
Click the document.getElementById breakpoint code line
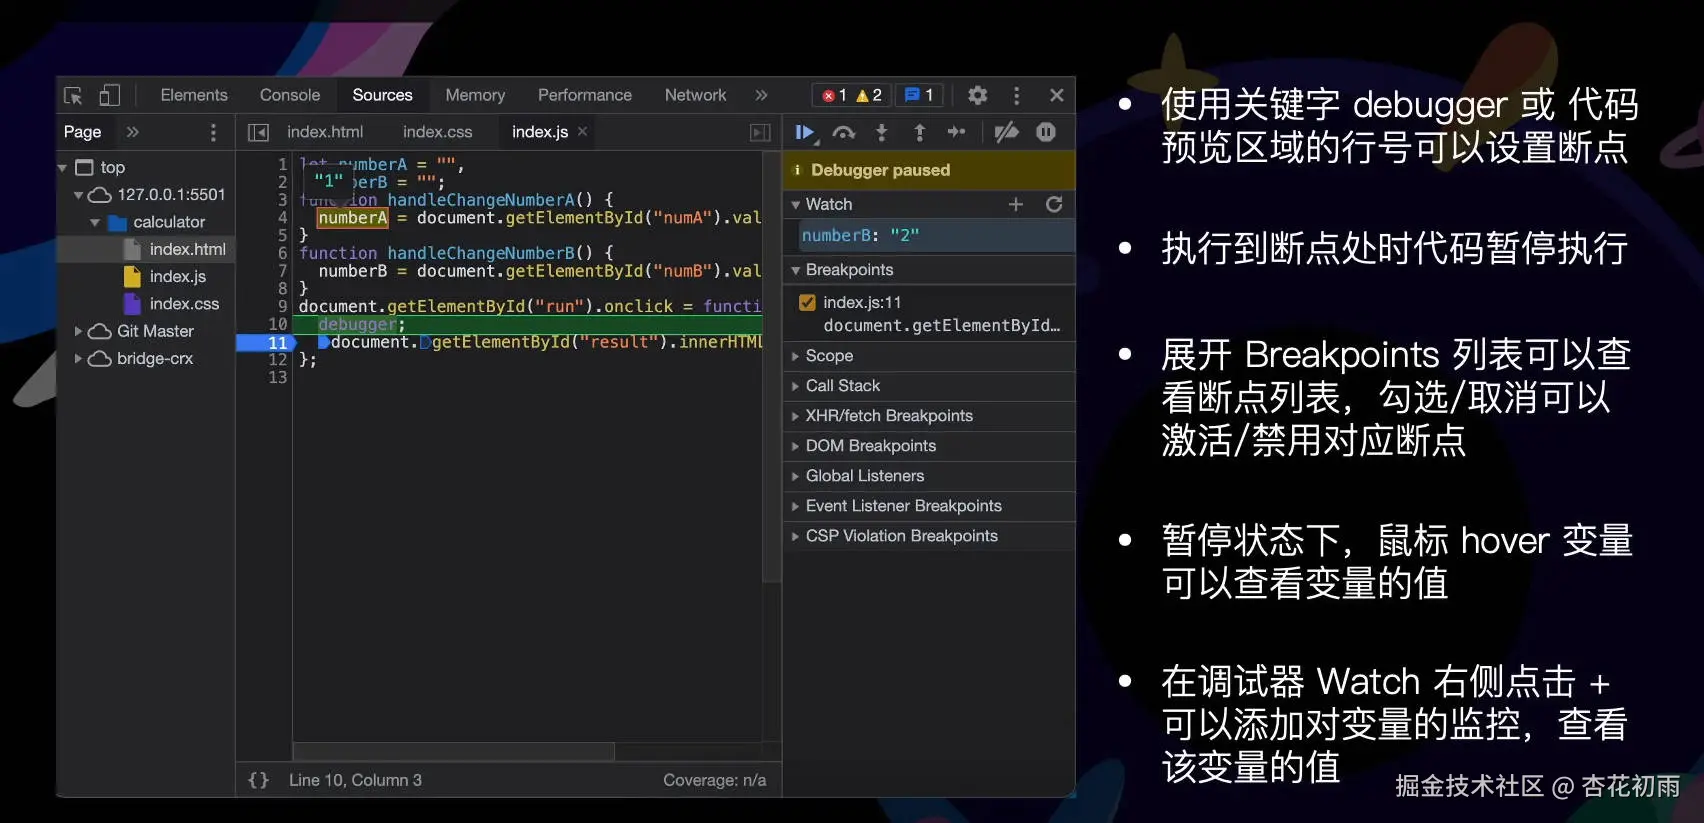tap(941, 326)
